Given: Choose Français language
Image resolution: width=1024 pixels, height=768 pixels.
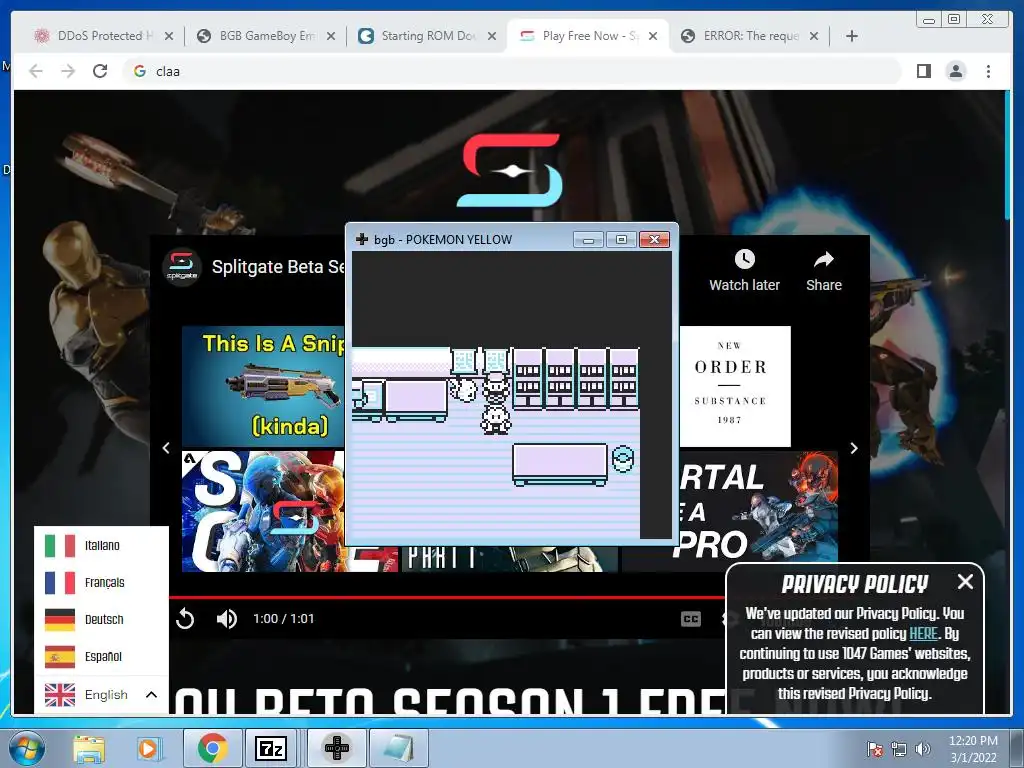Looking at the screenshot, I should point(101,583).
